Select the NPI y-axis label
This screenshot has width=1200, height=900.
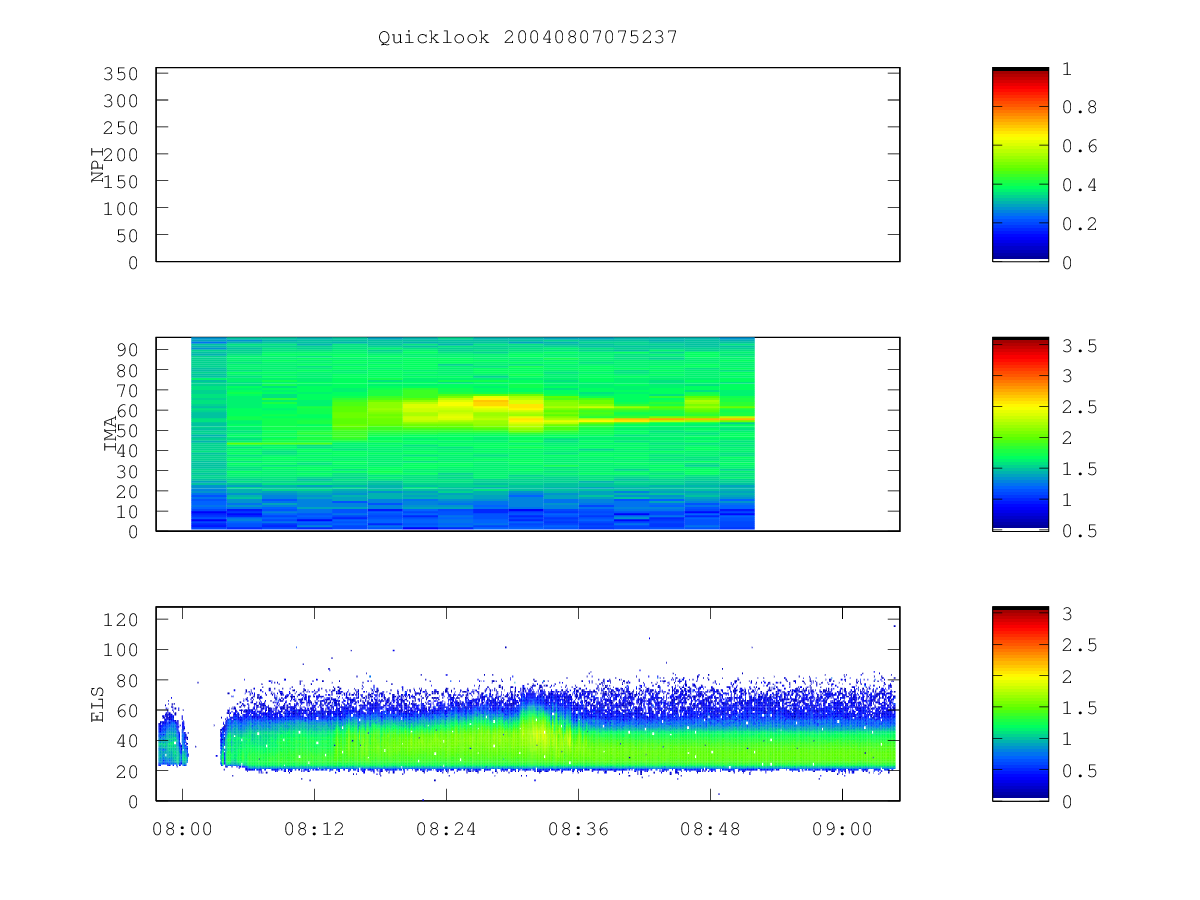[98, 167]
